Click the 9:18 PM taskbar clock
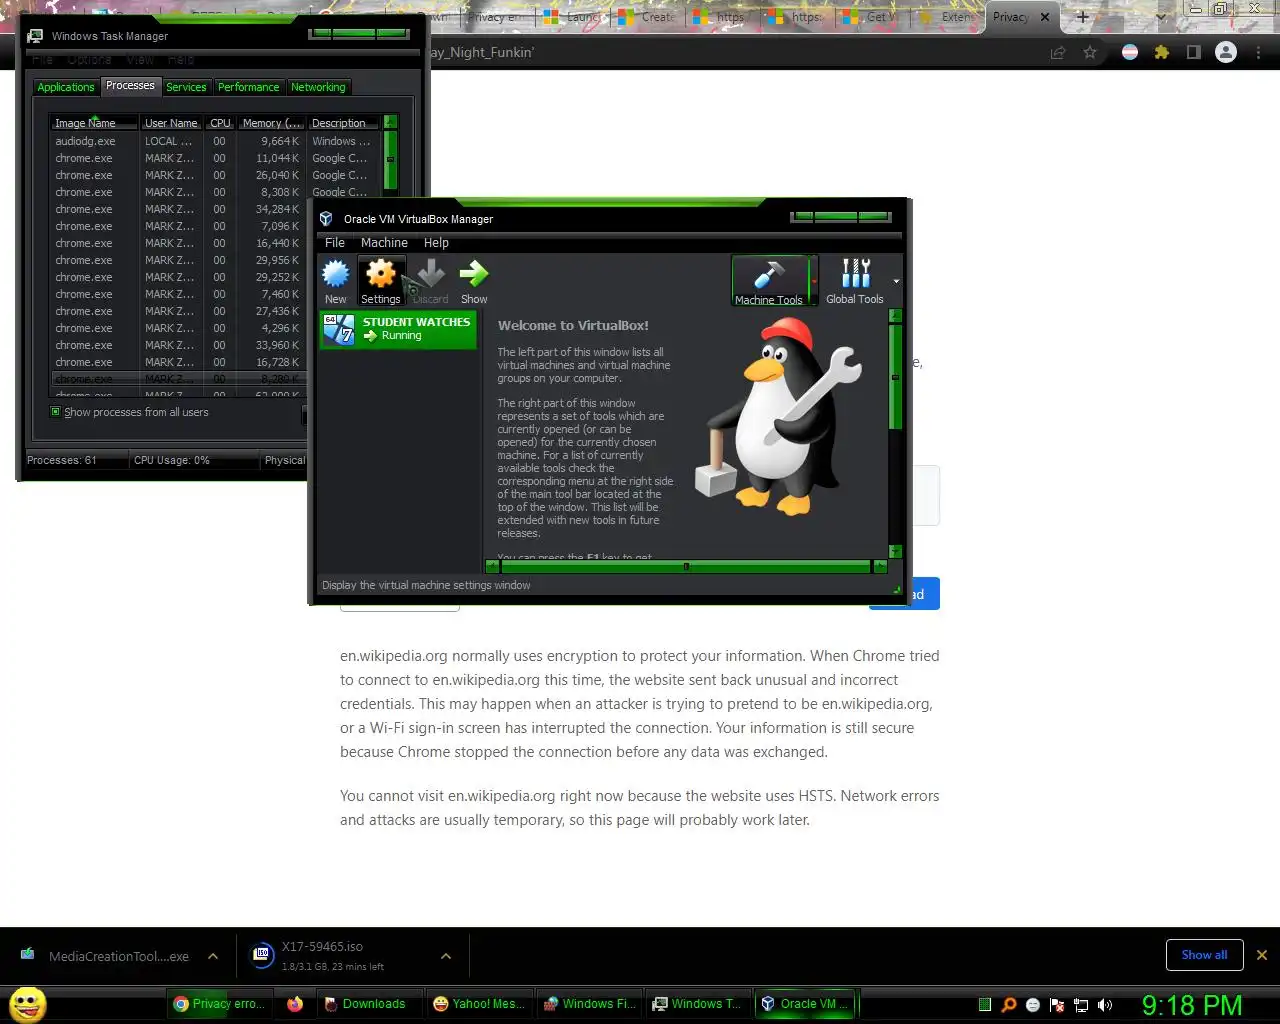The image size is (1280, 1024). click(1192, 1004)
